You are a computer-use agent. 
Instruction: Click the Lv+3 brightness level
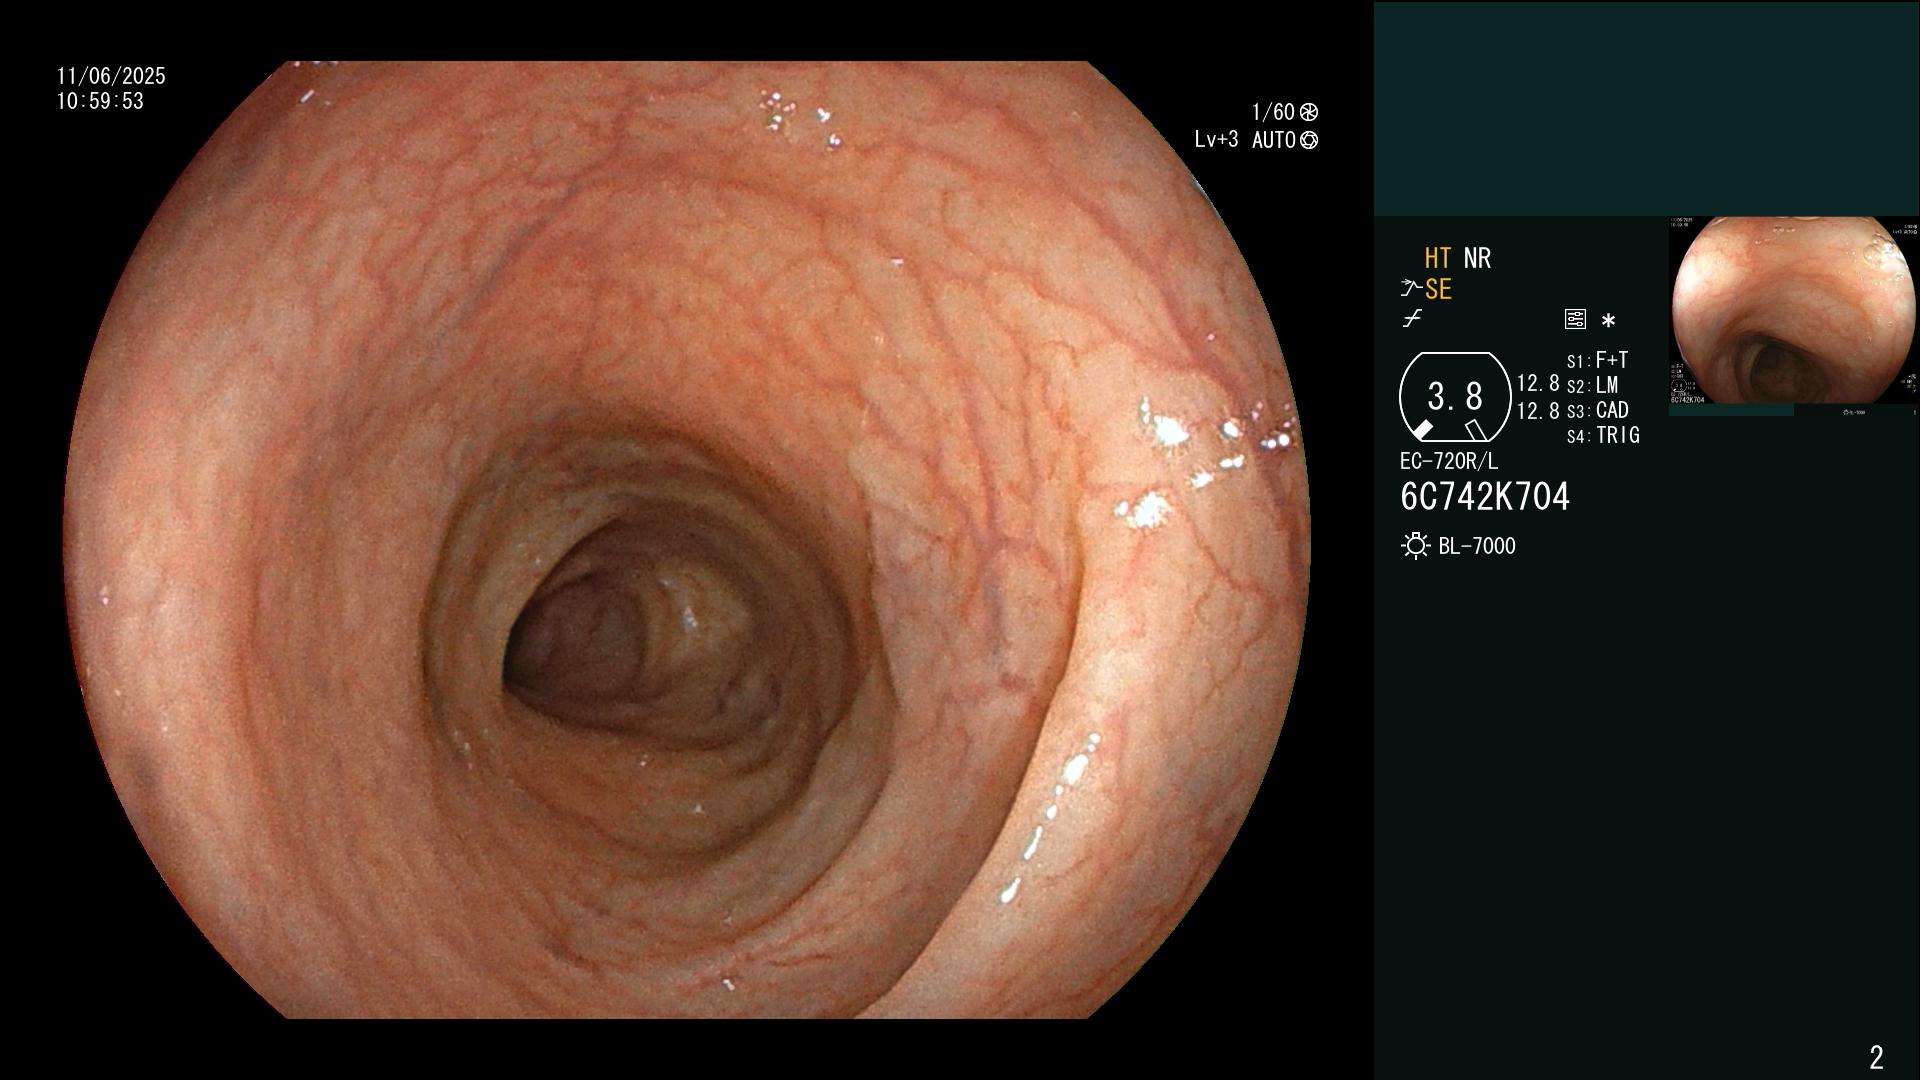pos(1216,140)
